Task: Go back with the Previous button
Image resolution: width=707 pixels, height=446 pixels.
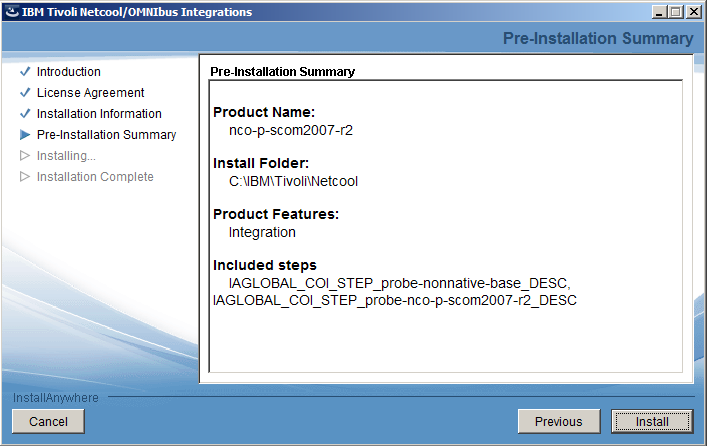Action: (x=559, y=421)
